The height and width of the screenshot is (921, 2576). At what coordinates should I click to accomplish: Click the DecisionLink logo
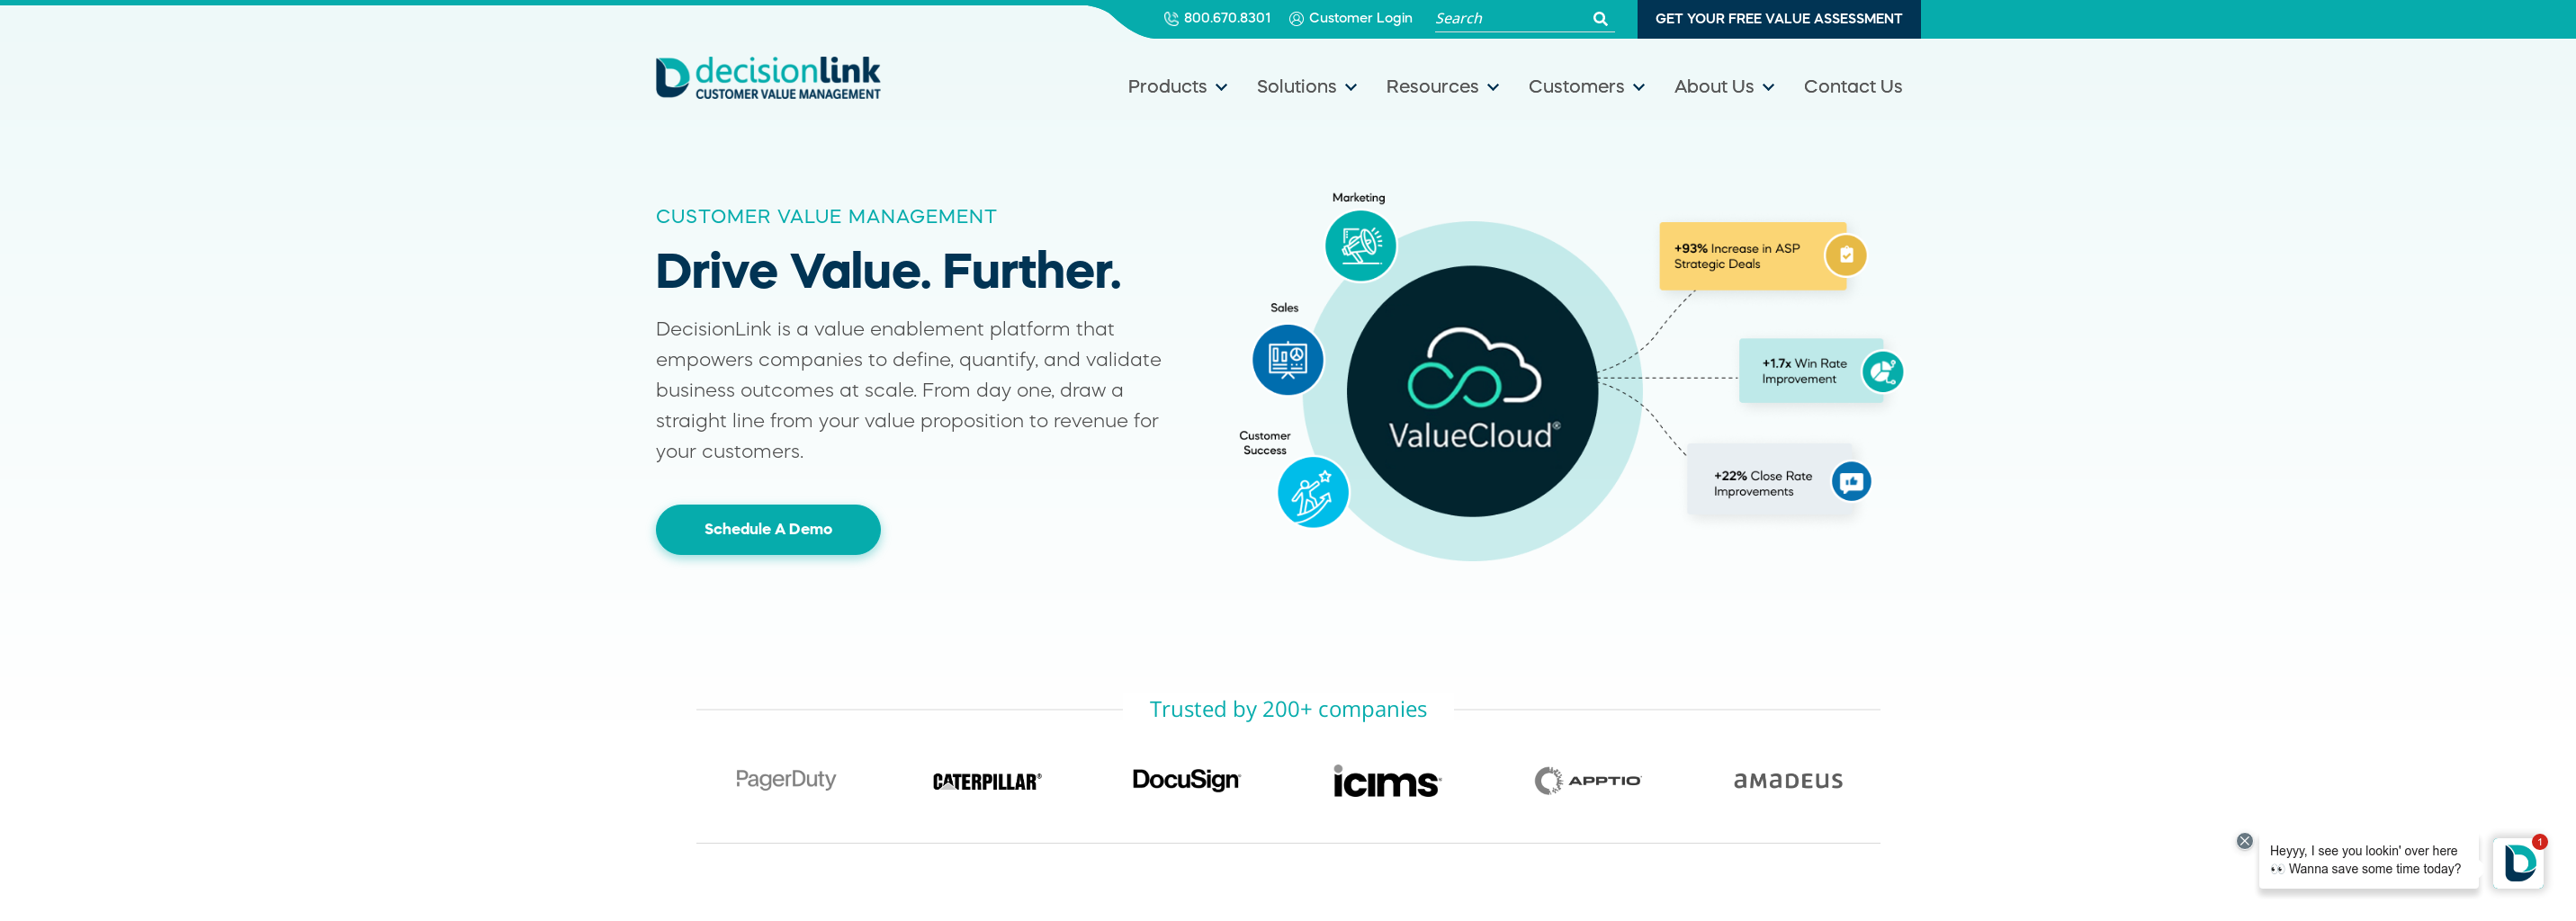(x=768, y=78)
